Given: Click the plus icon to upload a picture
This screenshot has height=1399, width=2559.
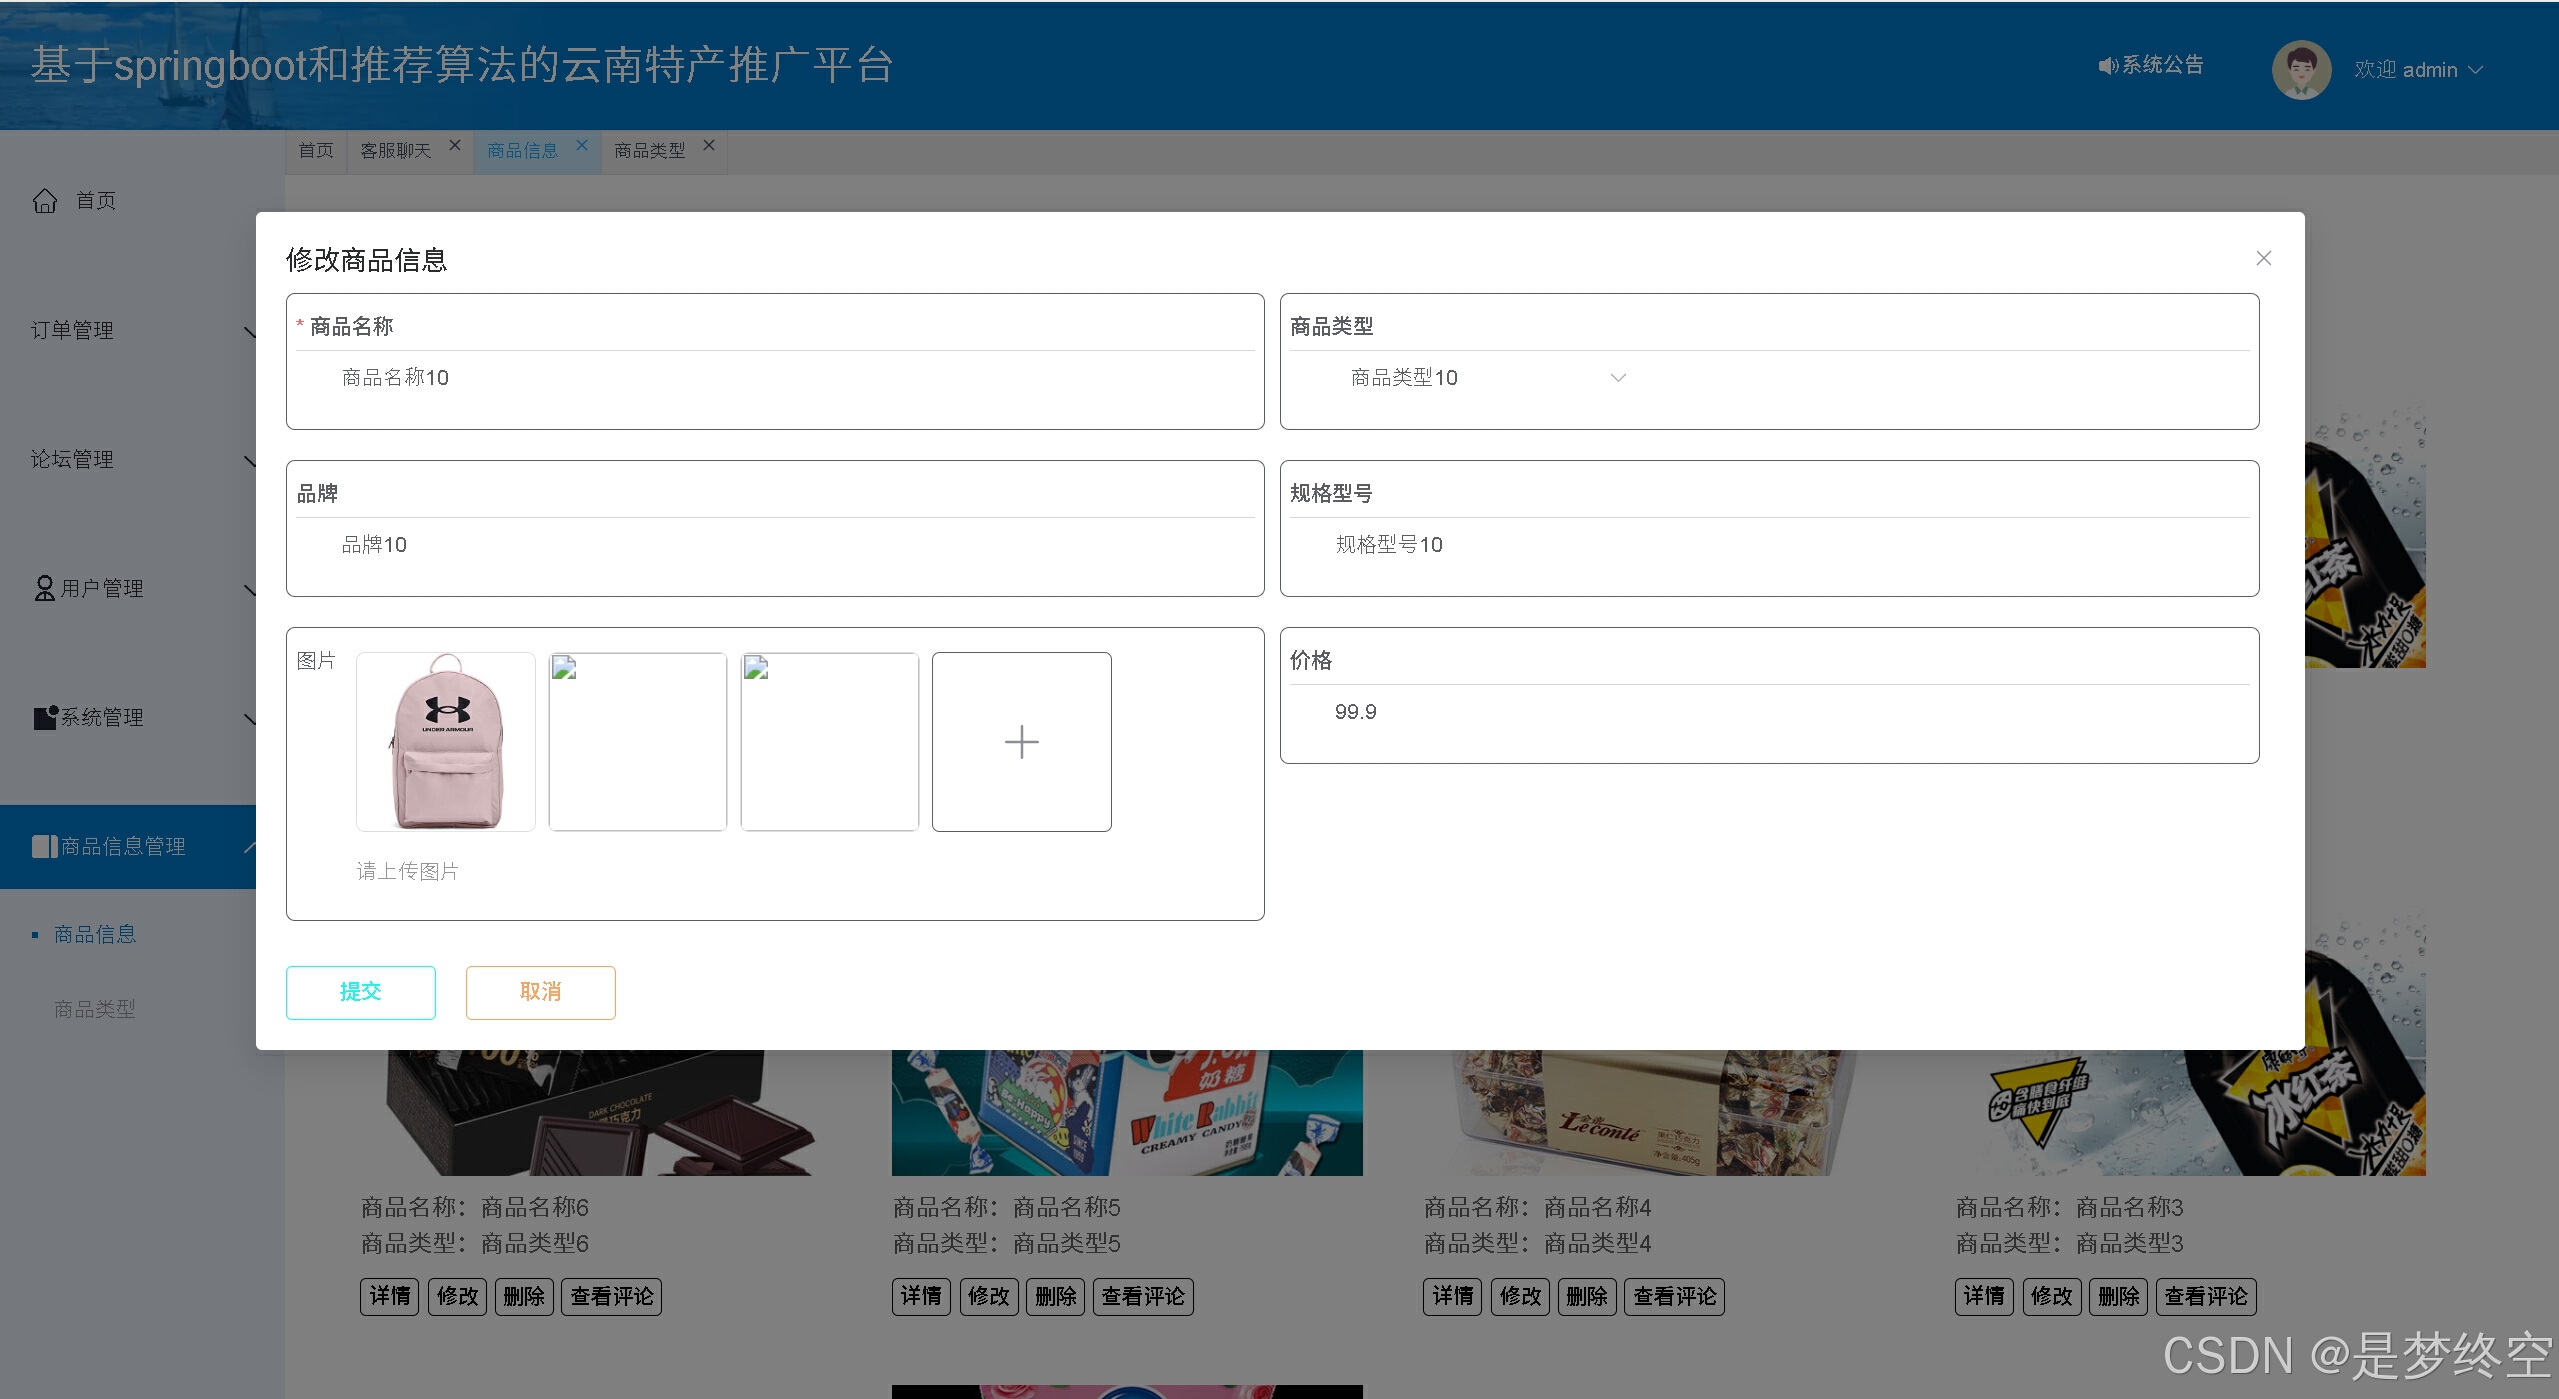Looking at the screenshot, I should [1021, 742].
